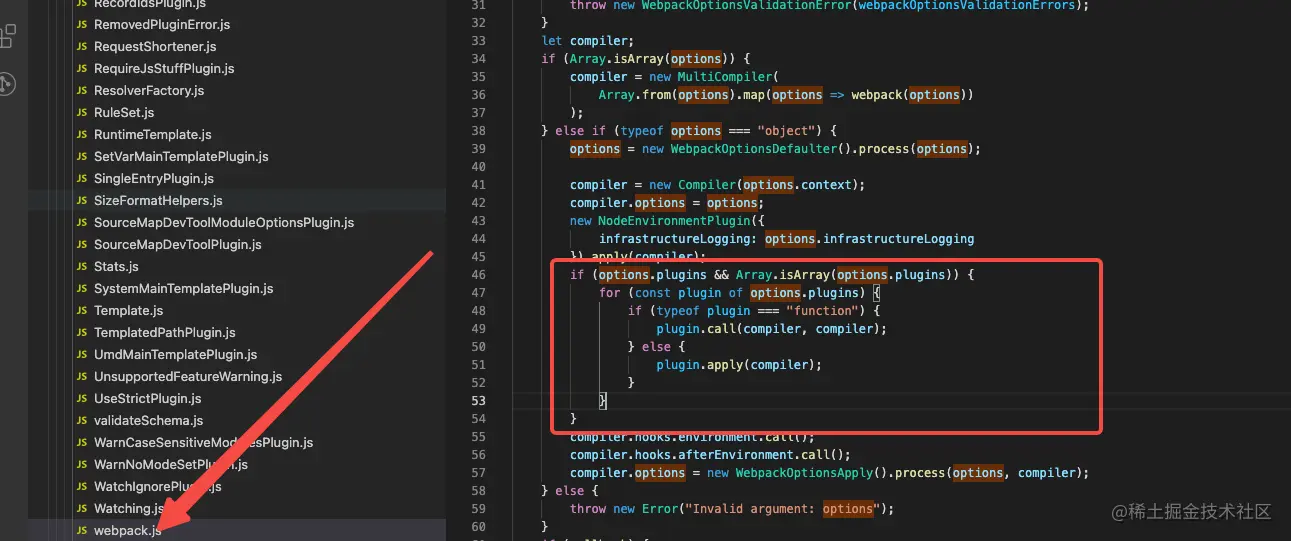Select the highlighted SizeFormatHelpers.js row
Screen dimensions: 1291x541
tap(237, 201)
